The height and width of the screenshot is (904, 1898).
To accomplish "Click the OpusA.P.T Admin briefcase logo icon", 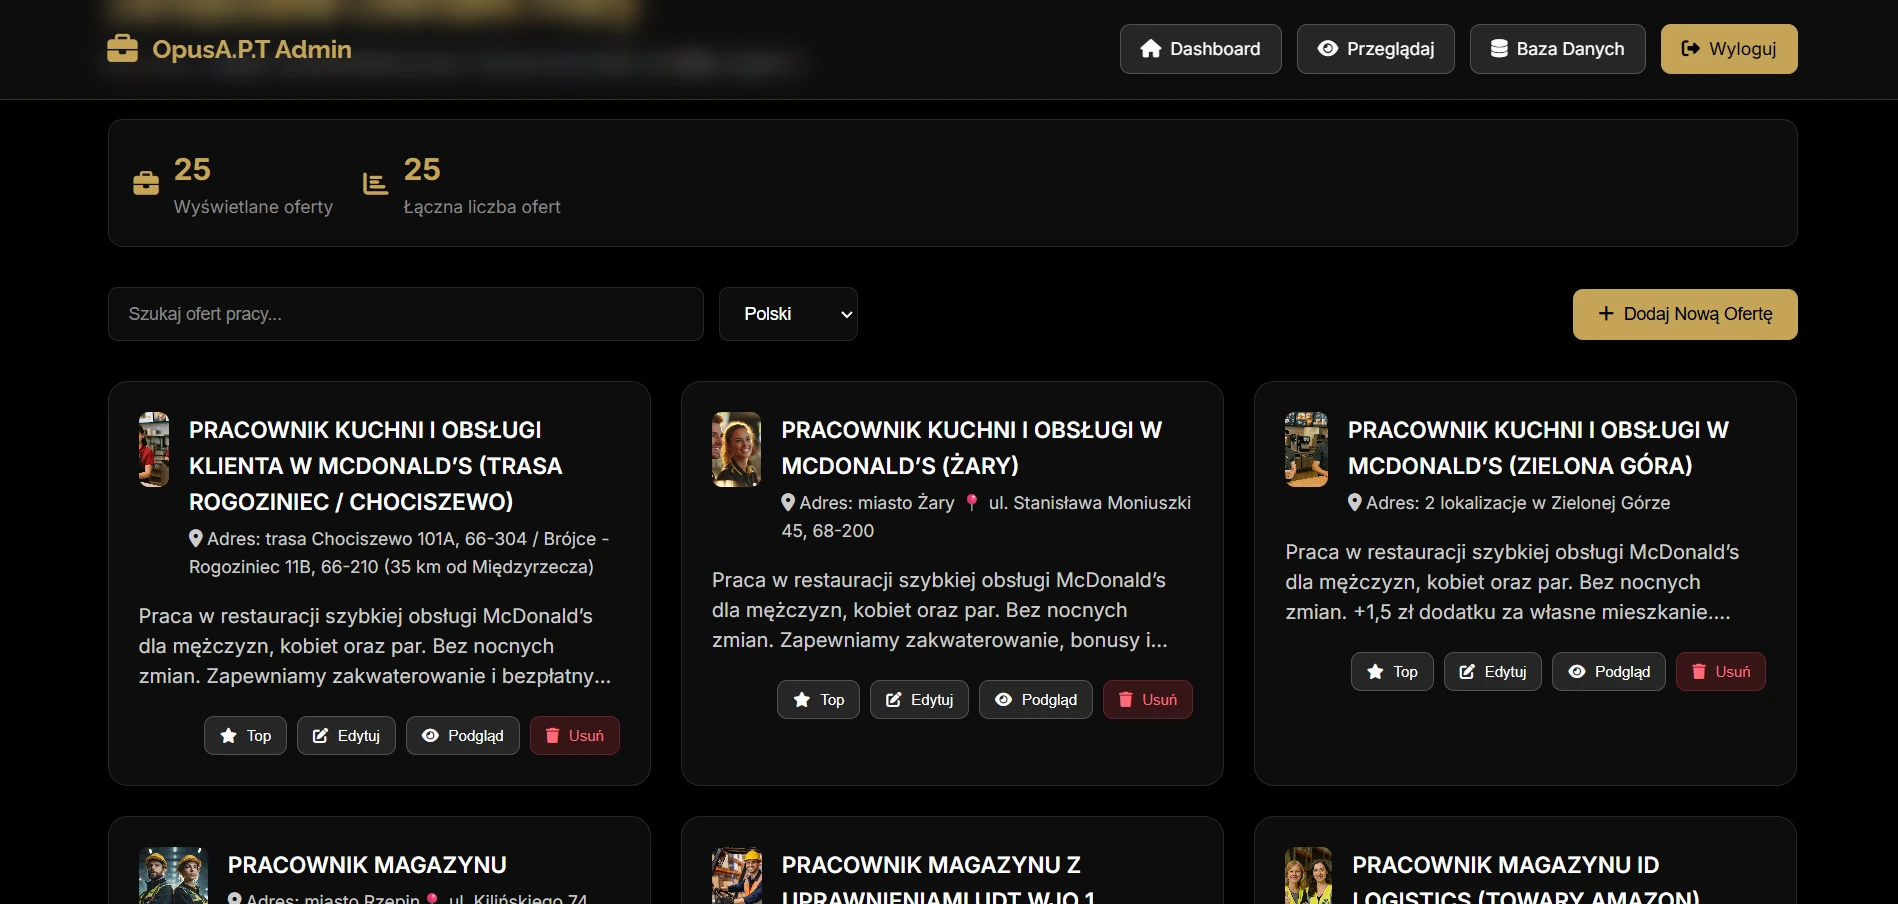I will click(x=122, y=49).
